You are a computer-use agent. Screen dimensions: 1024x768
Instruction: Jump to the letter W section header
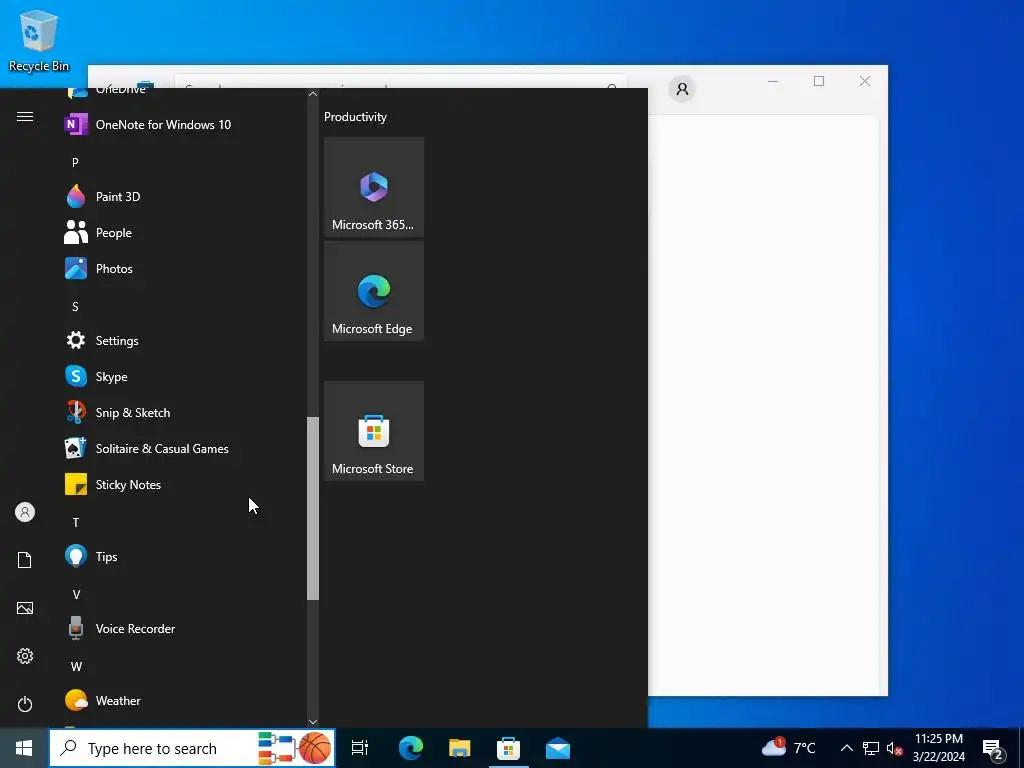coord(76,666)
